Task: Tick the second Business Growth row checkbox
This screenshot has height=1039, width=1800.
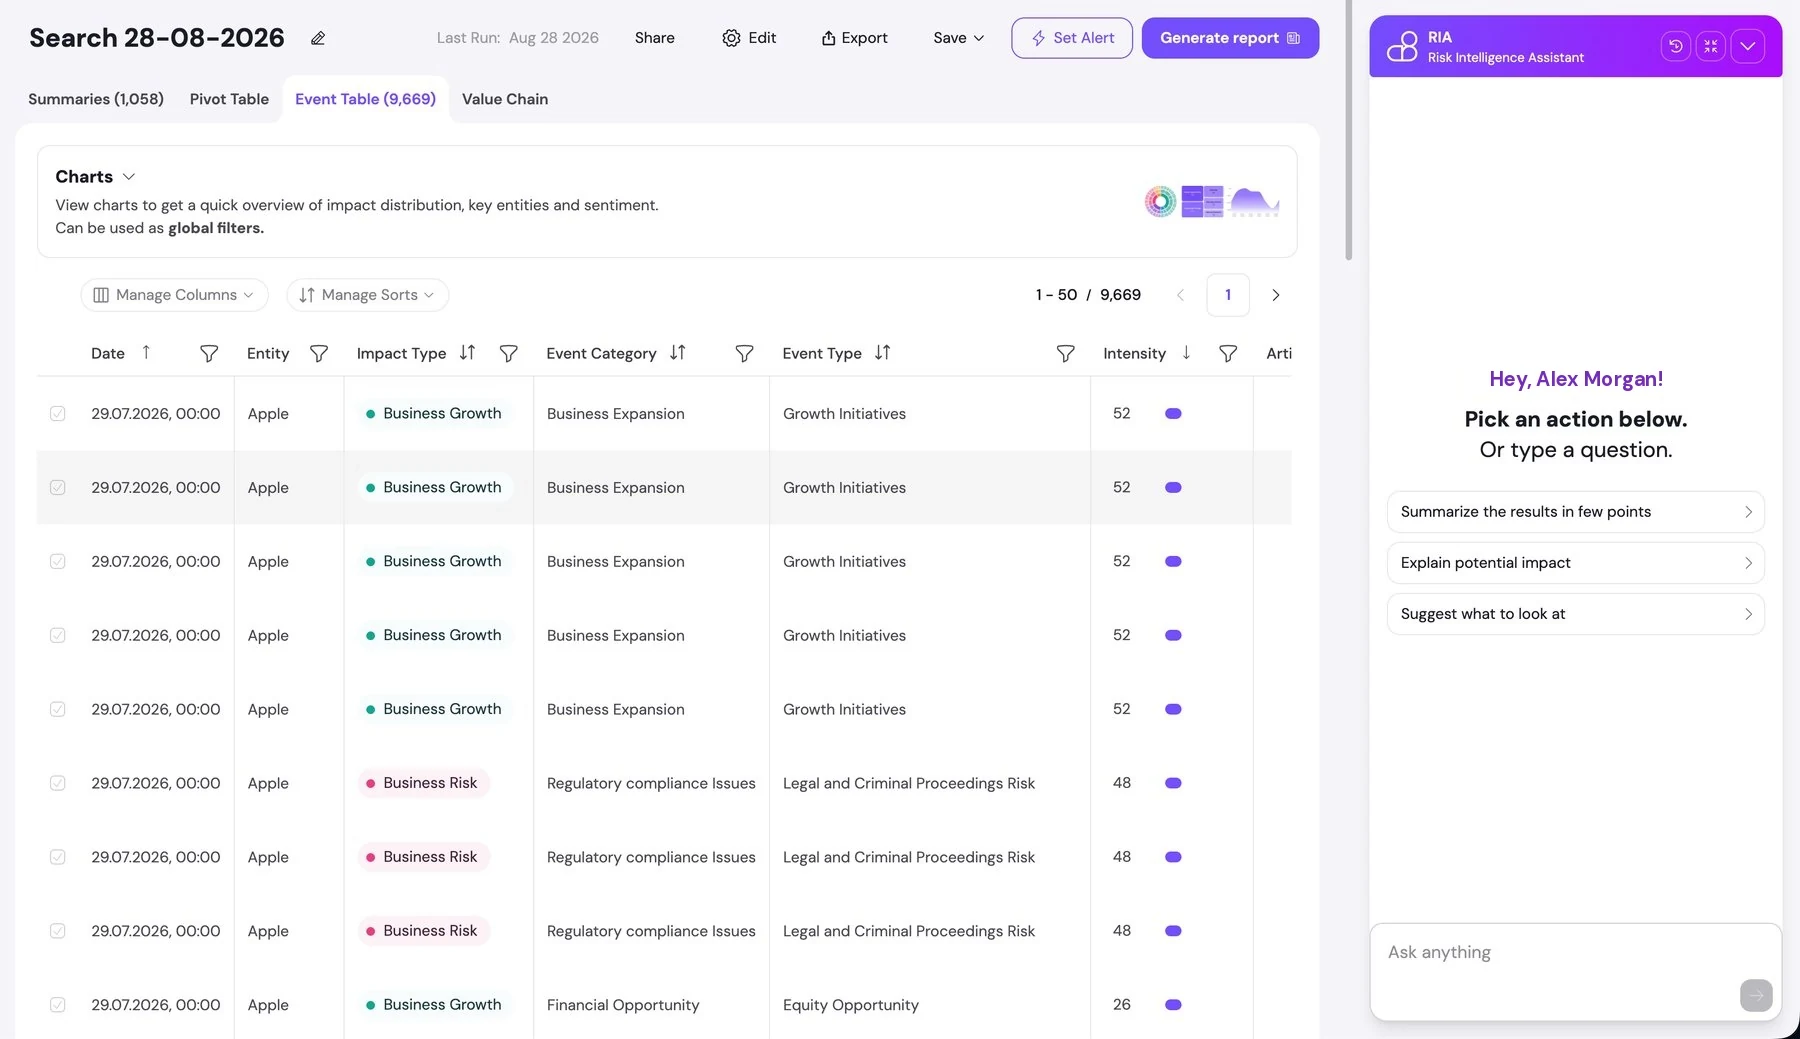Action: (x=58, y=487)
